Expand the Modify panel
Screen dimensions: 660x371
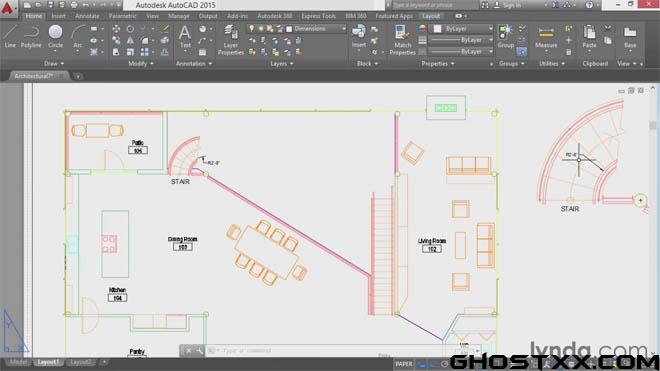[x=141, y=64]
